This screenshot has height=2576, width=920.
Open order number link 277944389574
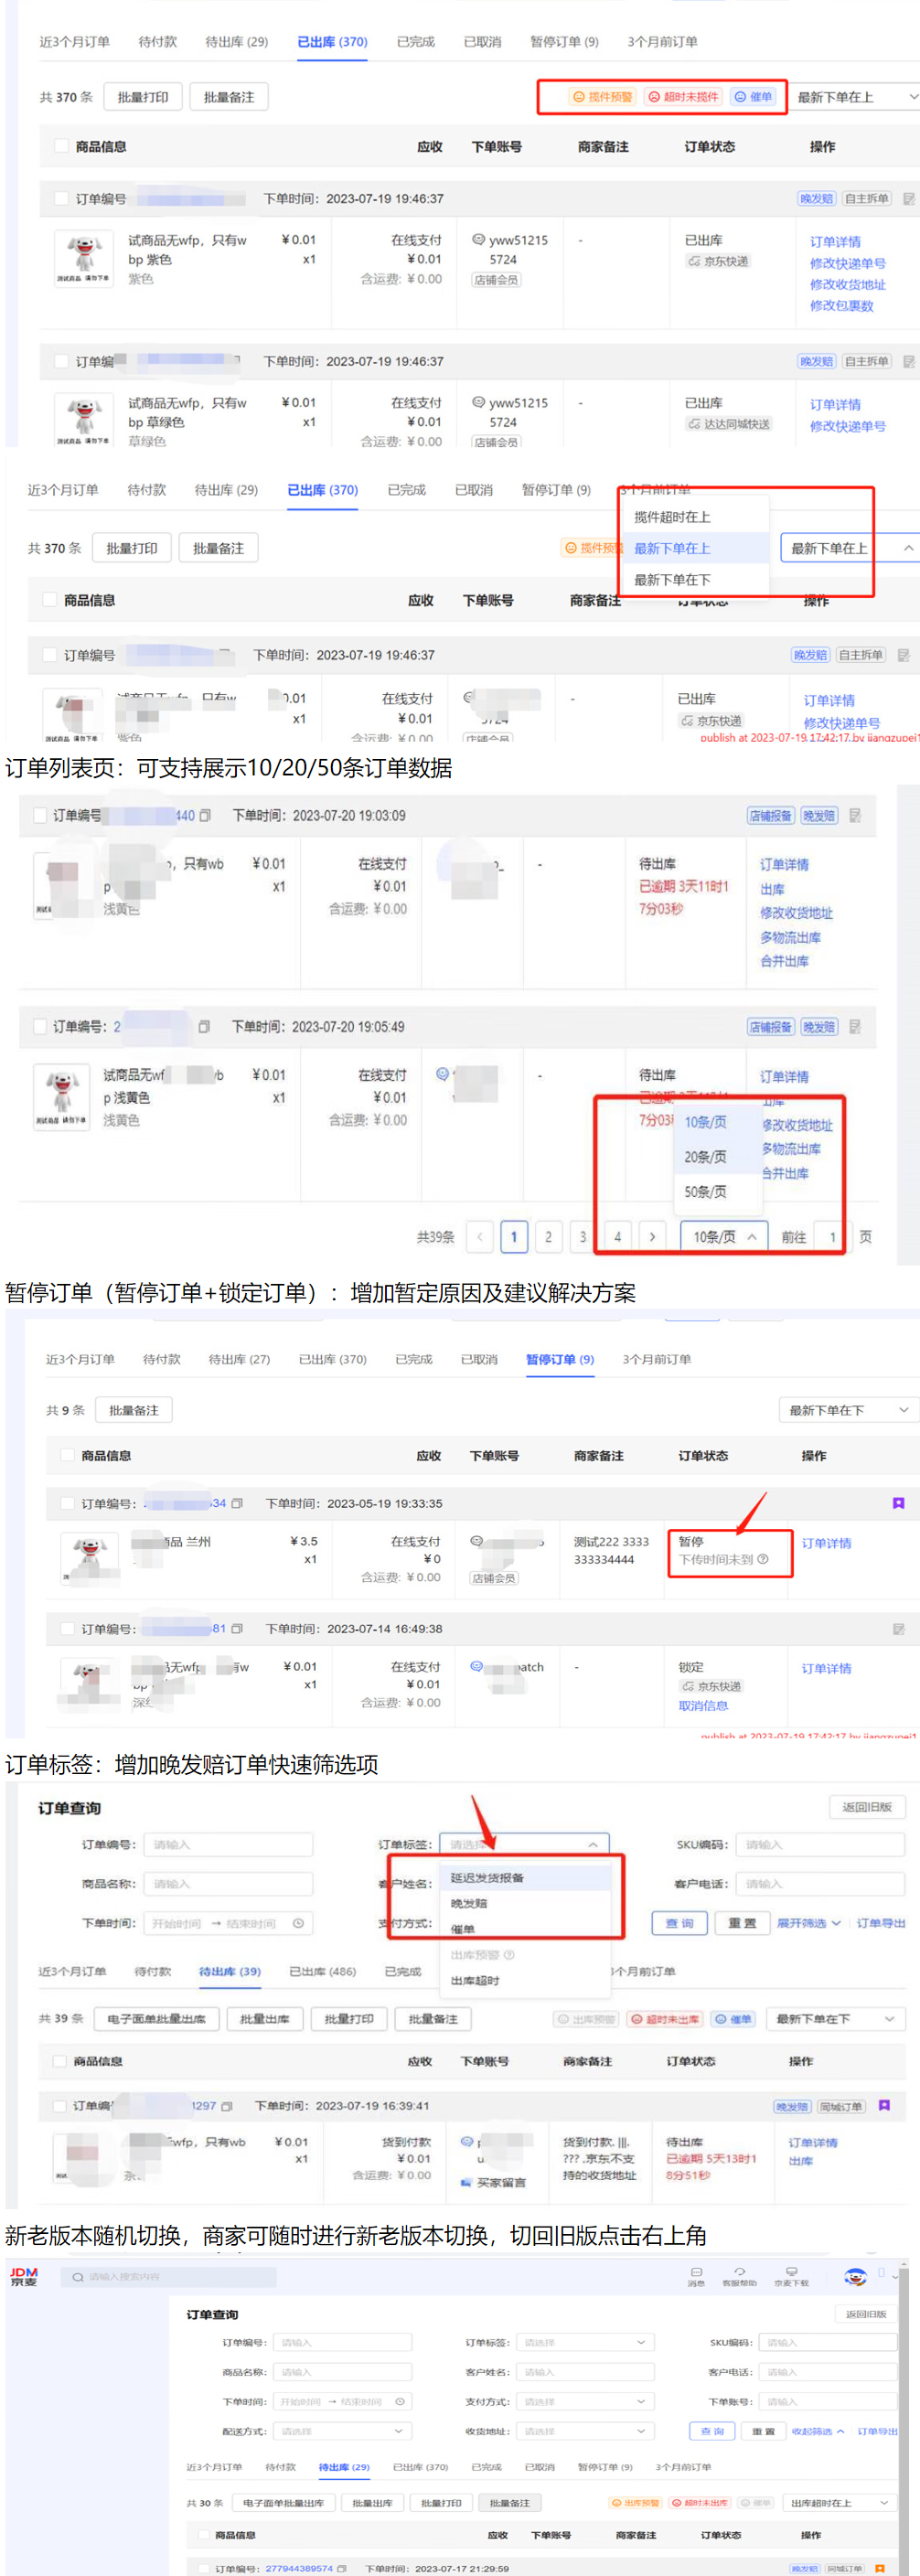(299, 2567)
